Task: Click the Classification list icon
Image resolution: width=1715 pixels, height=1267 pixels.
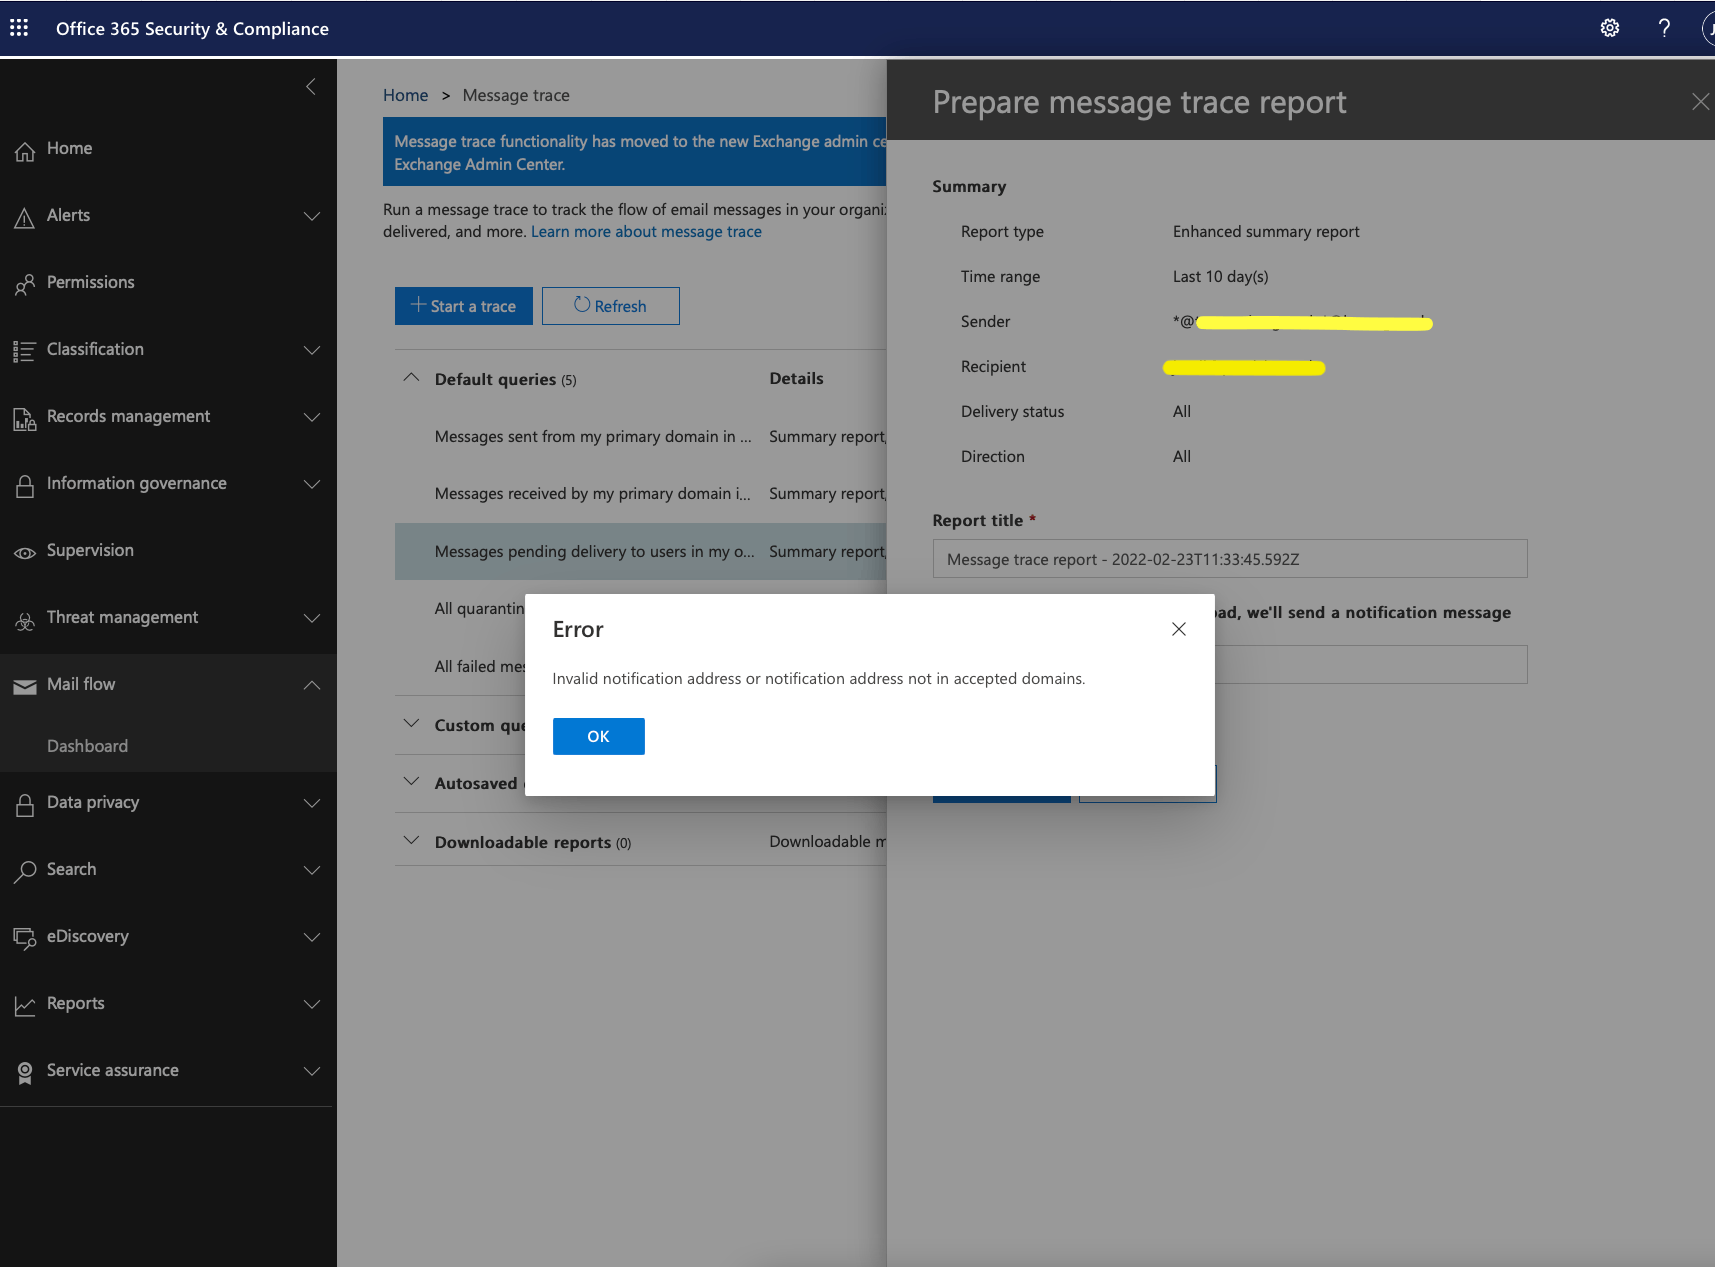Action: tap(25, 351)
